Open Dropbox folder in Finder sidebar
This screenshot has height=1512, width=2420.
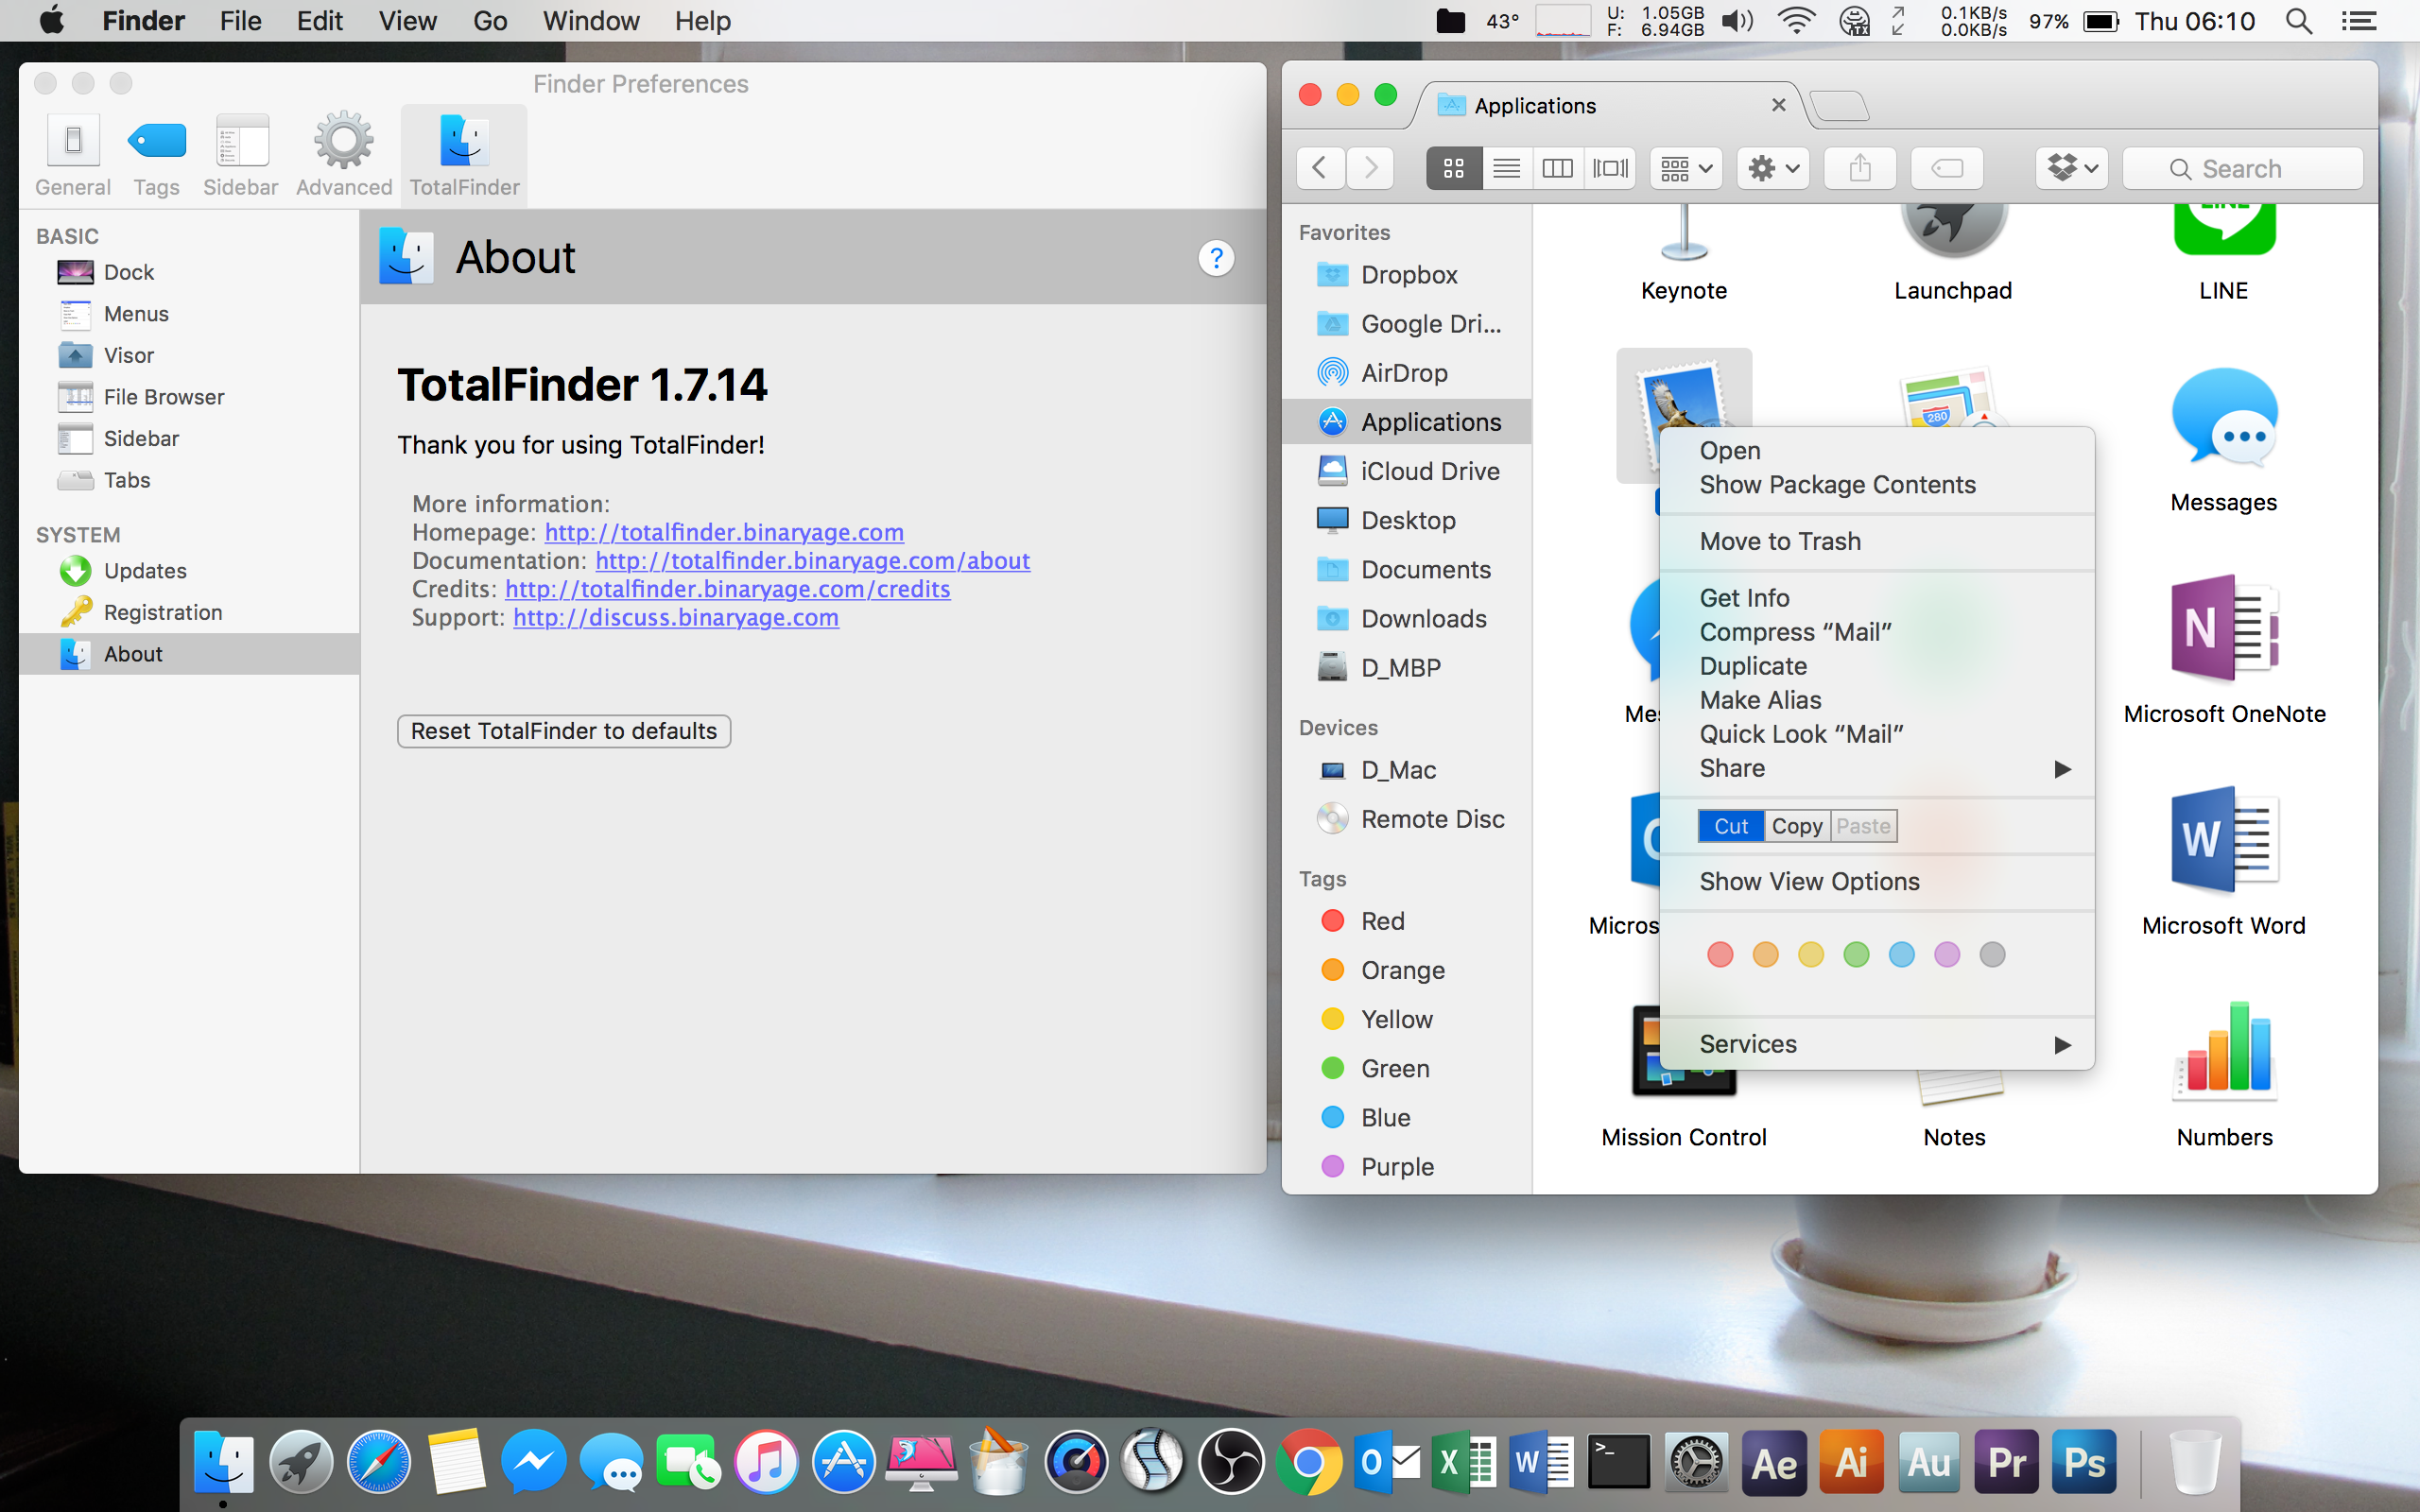point(1407,275)
